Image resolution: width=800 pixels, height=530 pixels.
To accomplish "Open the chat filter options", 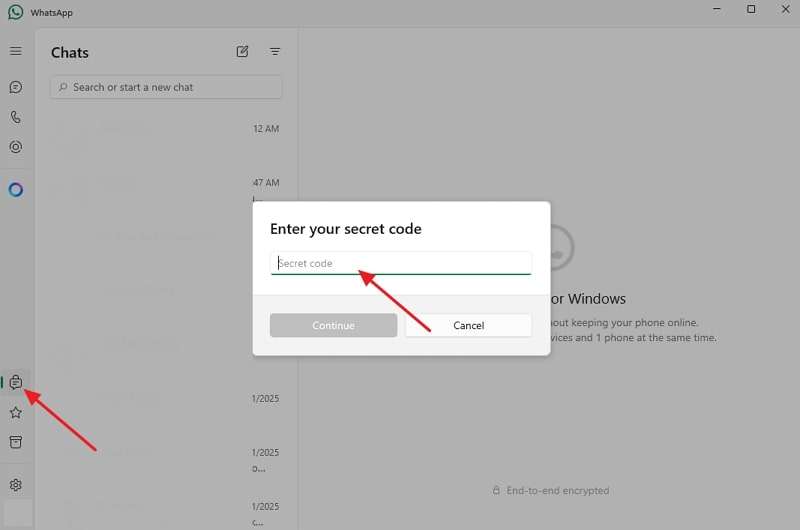I will click(x=275, y=52).
